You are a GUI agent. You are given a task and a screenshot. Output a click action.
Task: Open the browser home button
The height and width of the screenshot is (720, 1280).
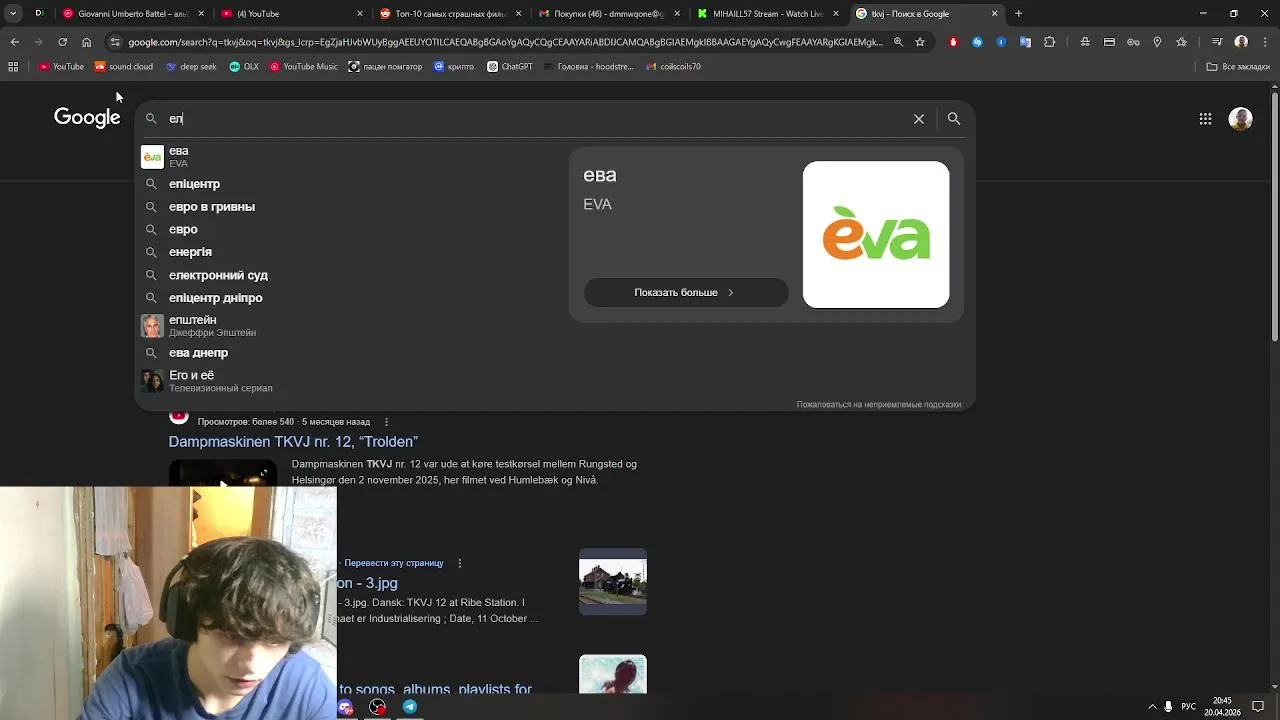86,42
